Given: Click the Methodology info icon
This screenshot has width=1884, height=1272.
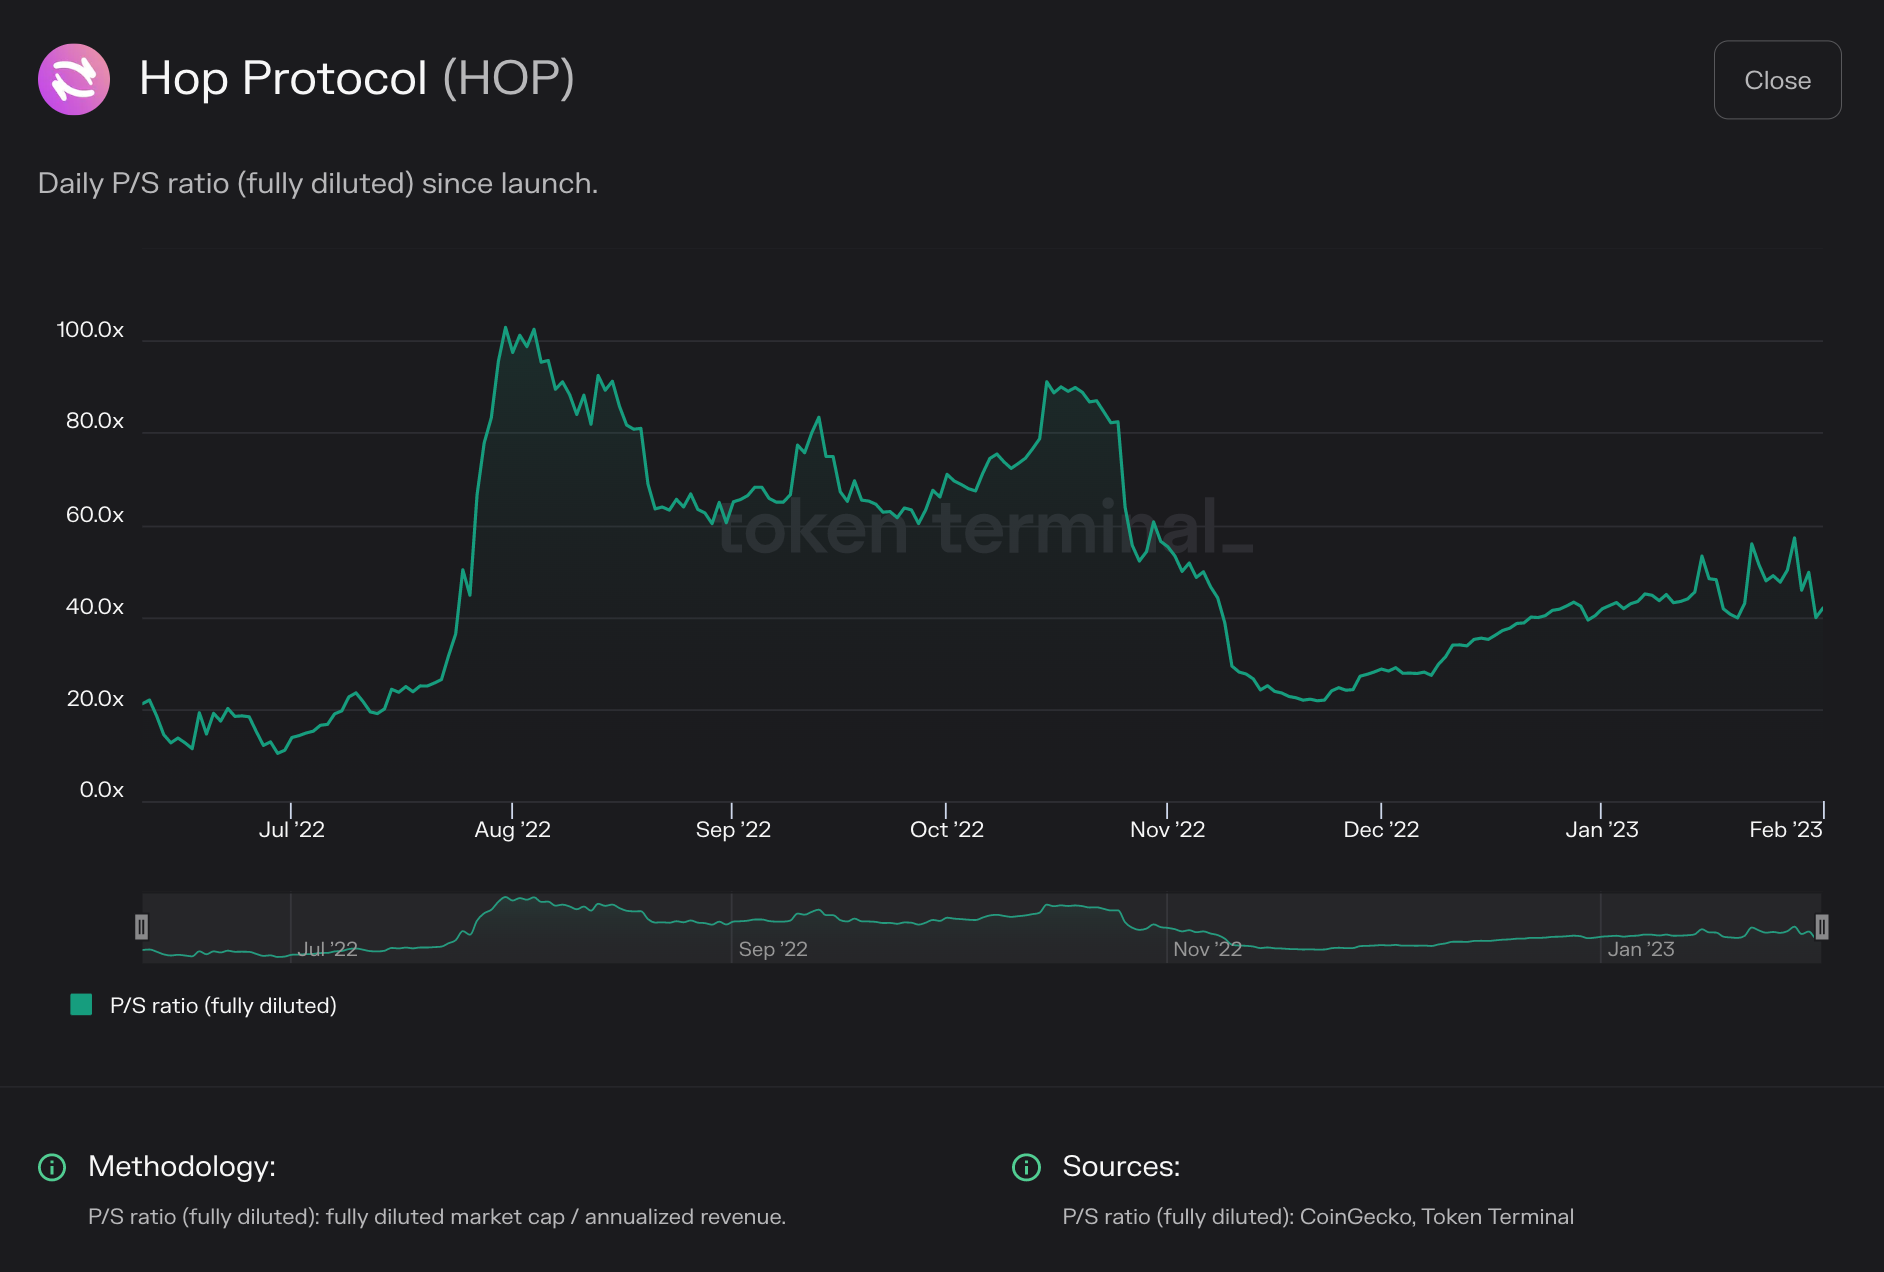Looking at the screenshot, I should click(x=52, y=1167).
